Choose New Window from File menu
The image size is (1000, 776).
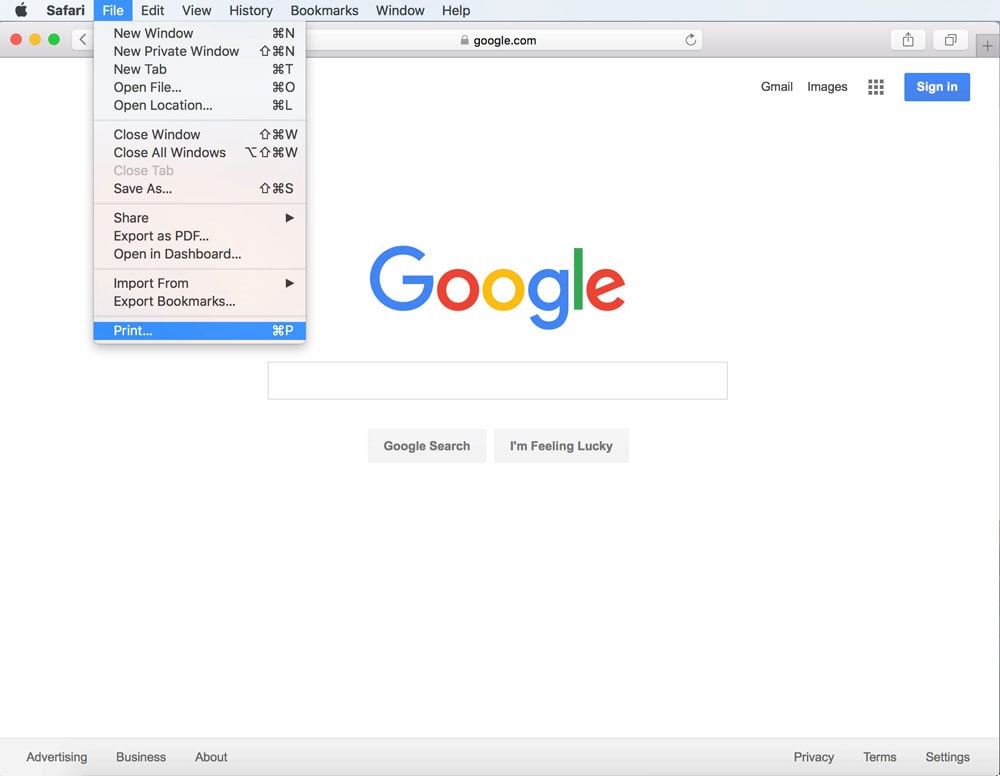point(200,33)
